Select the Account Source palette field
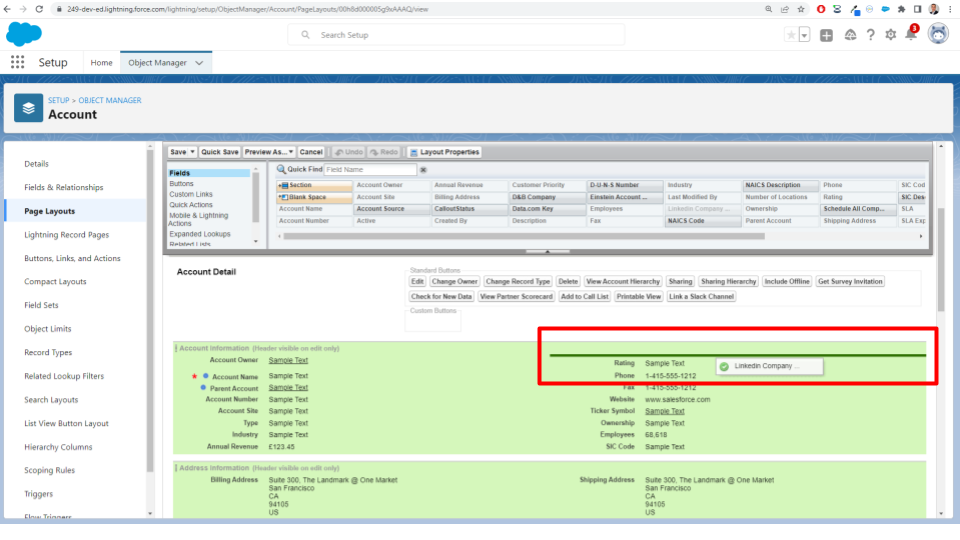This screenshot has height=540, width=960. click(x=392, y=209)
